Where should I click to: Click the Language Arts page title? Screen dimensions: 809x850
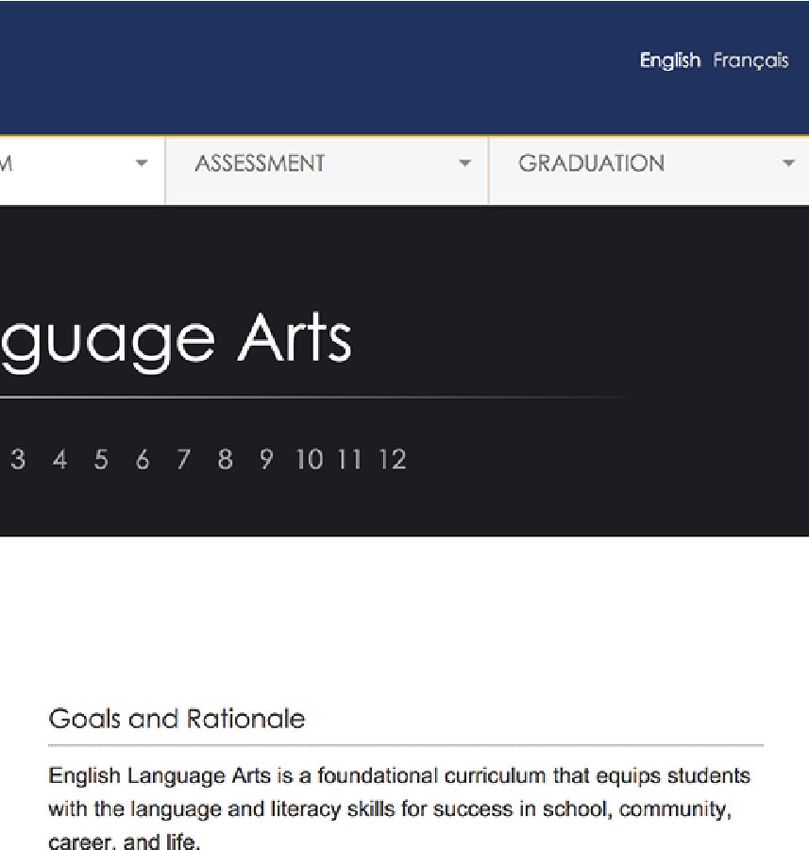tap(175, 338)
